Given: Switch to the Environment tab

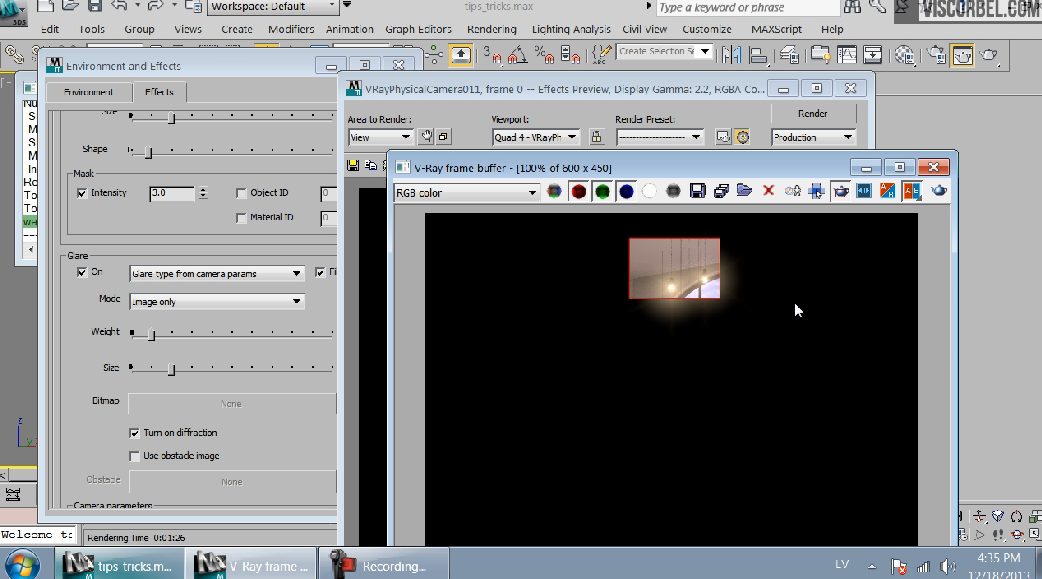Looking at the screenshot, I should pyautogui.click(x=88, y=92).
